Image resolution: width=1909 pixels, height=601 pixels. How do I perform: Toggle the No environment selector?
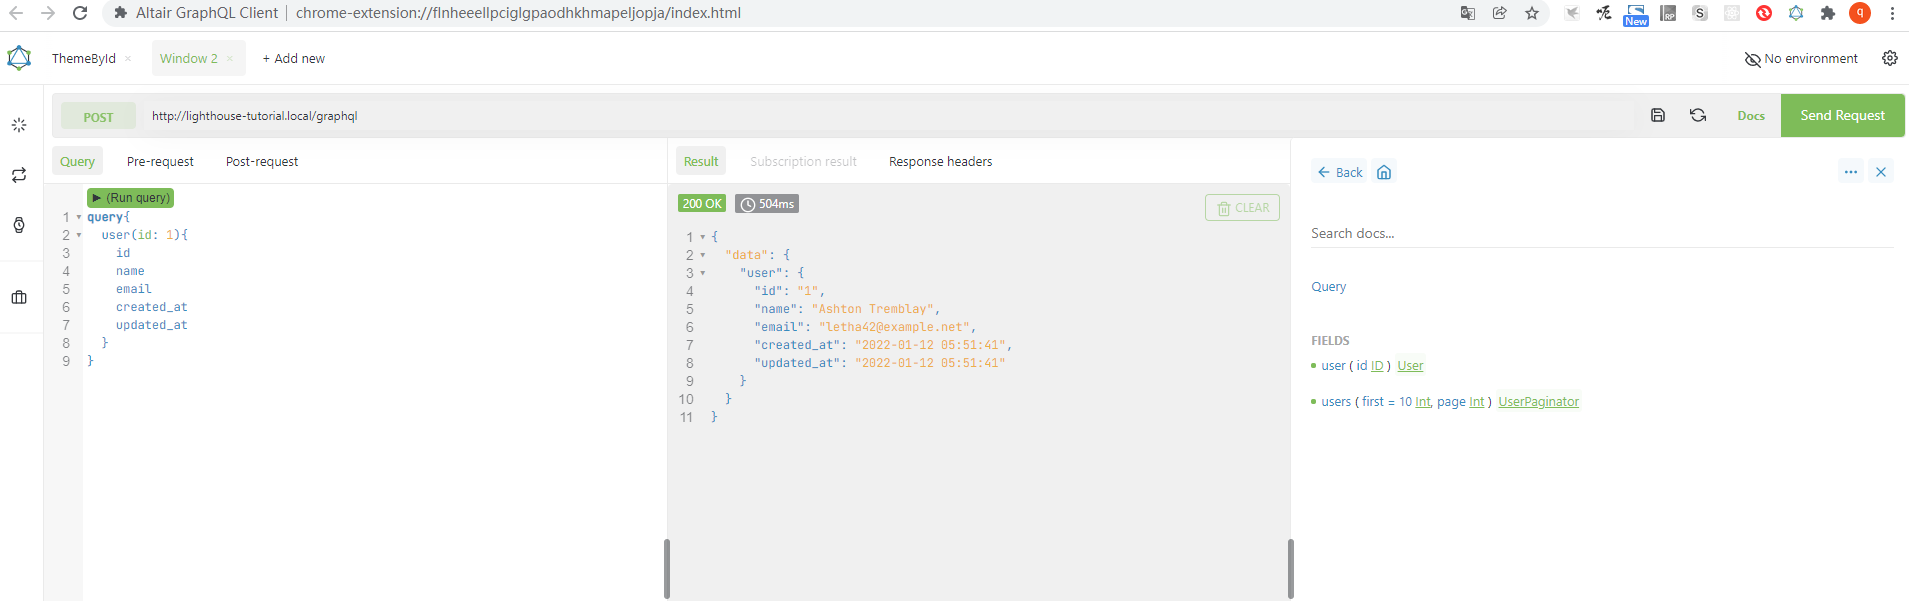[x=1800, y=59]
